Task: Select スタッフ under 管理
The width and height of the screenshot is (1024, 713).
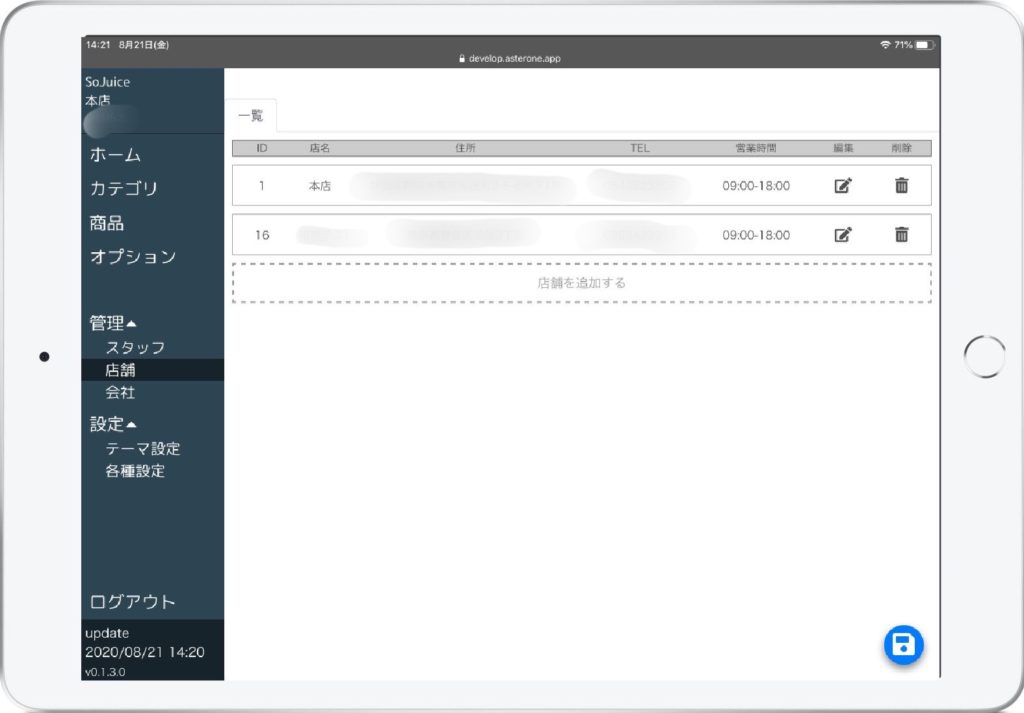Action: click(x=135, y=347)
